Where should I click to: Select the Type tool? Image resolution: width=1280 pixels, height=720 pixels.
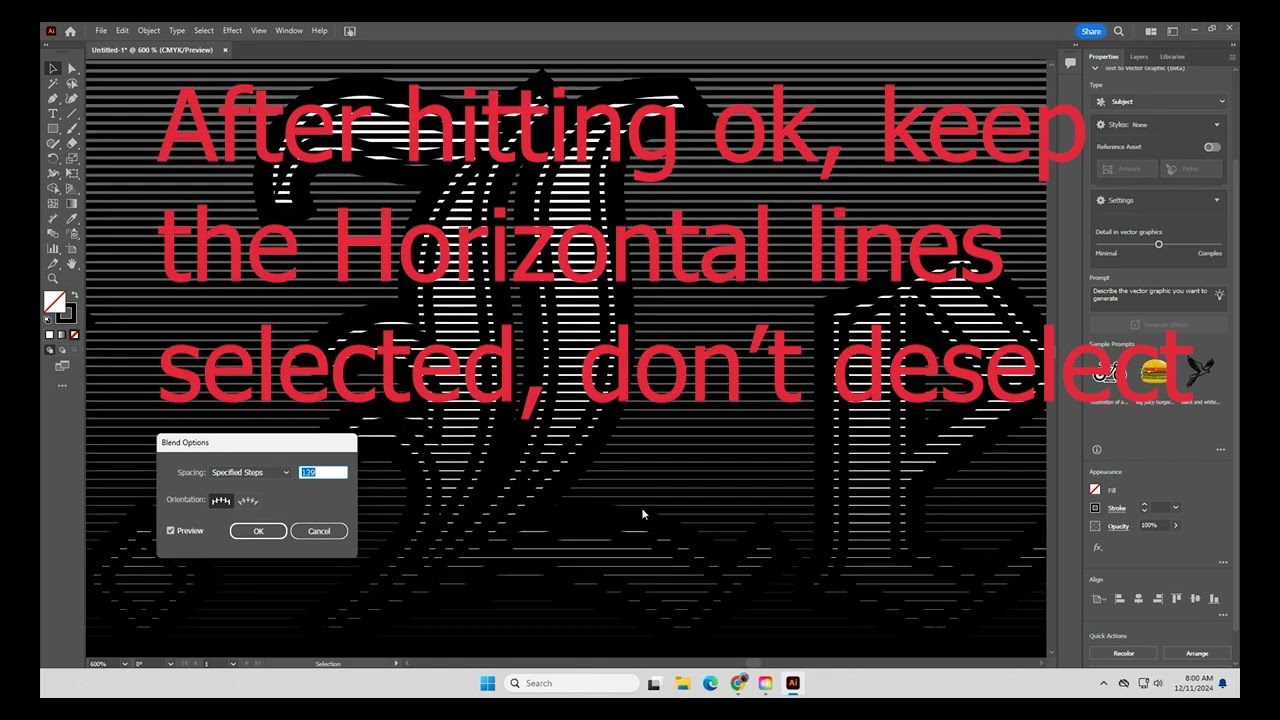pos(53,114)
